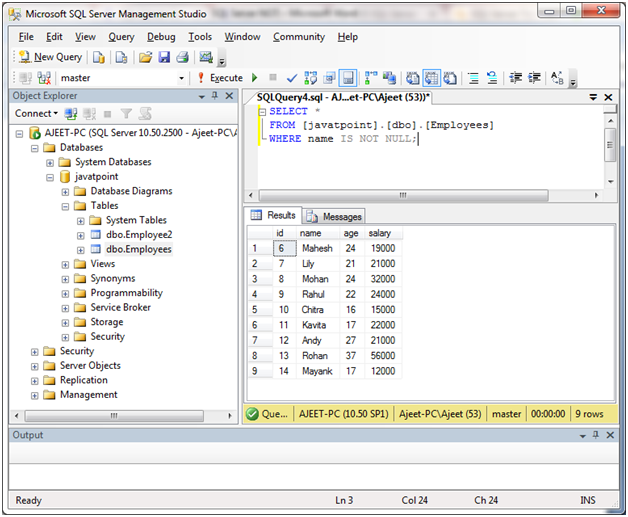
Task: Click the query editor vertical scrollbar thumb
Action: click(x=610, y=145)
